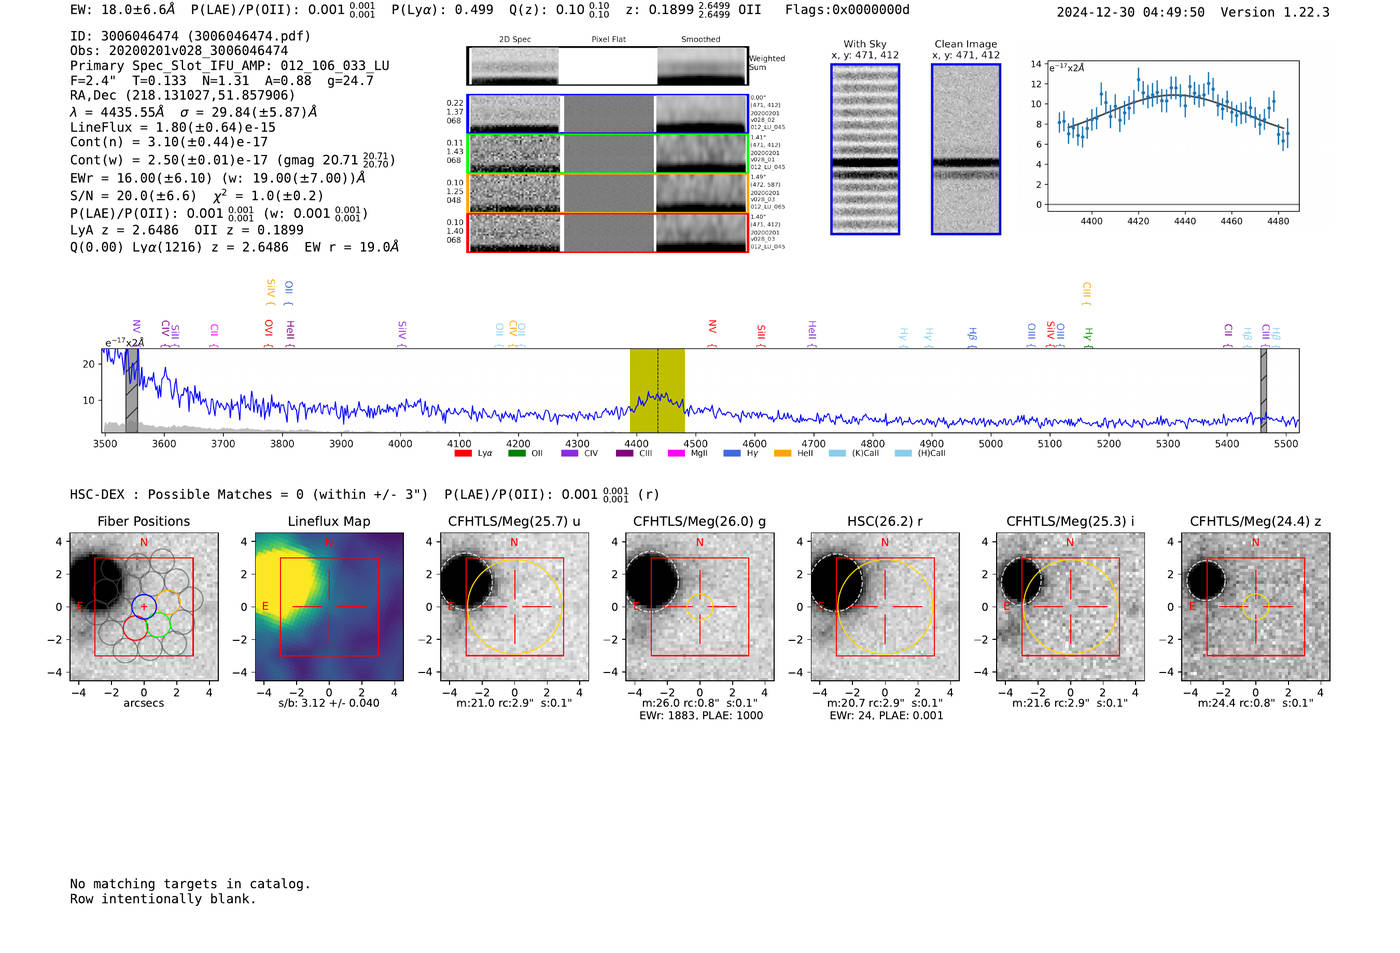The image size is (1400, 953).
Task: Open the Lineflux Map image
Action: (x=329, y=607)
